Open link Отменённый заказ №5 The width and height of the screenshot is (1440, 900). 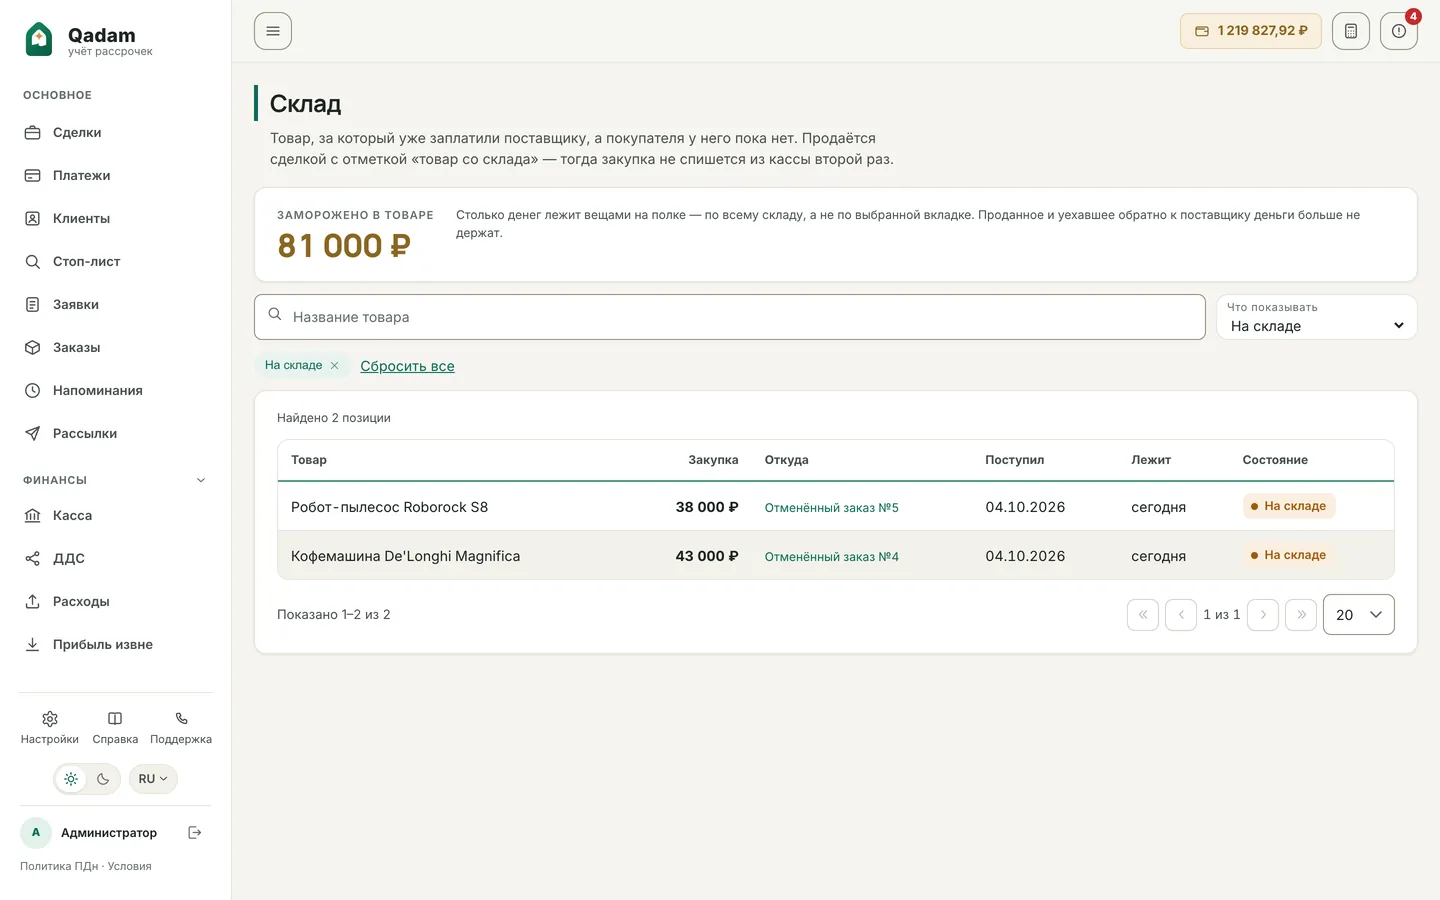coord(832,508)
